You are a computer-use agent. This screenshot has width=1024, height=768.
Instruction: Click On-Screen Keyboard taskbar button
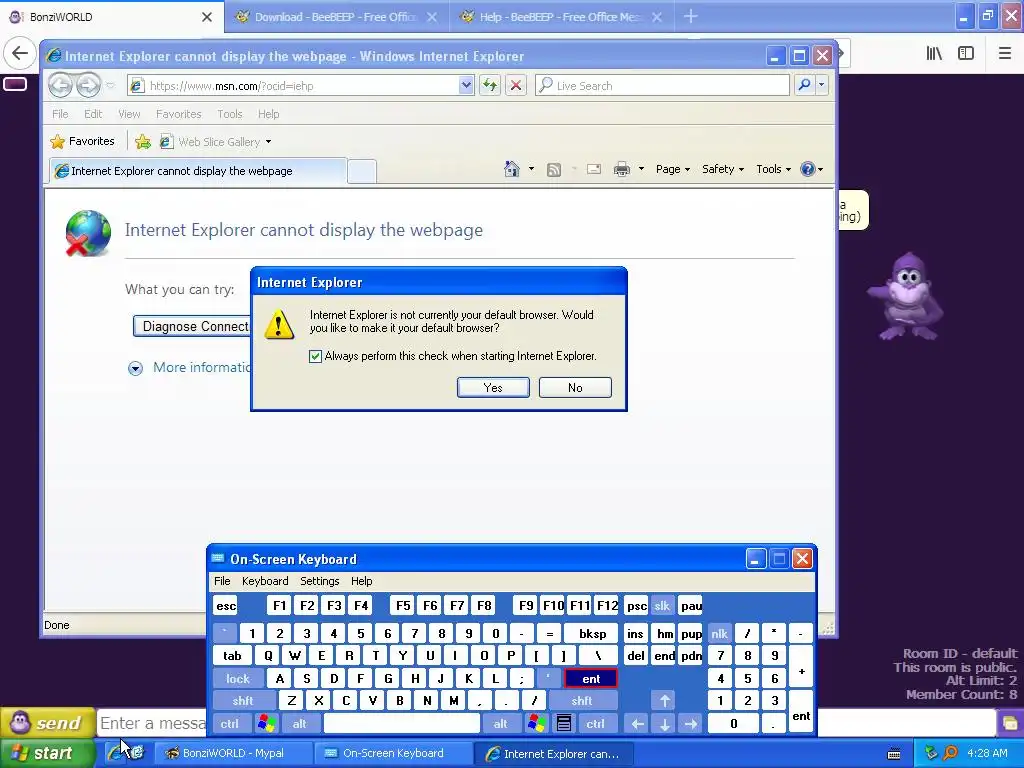point(392,753)
